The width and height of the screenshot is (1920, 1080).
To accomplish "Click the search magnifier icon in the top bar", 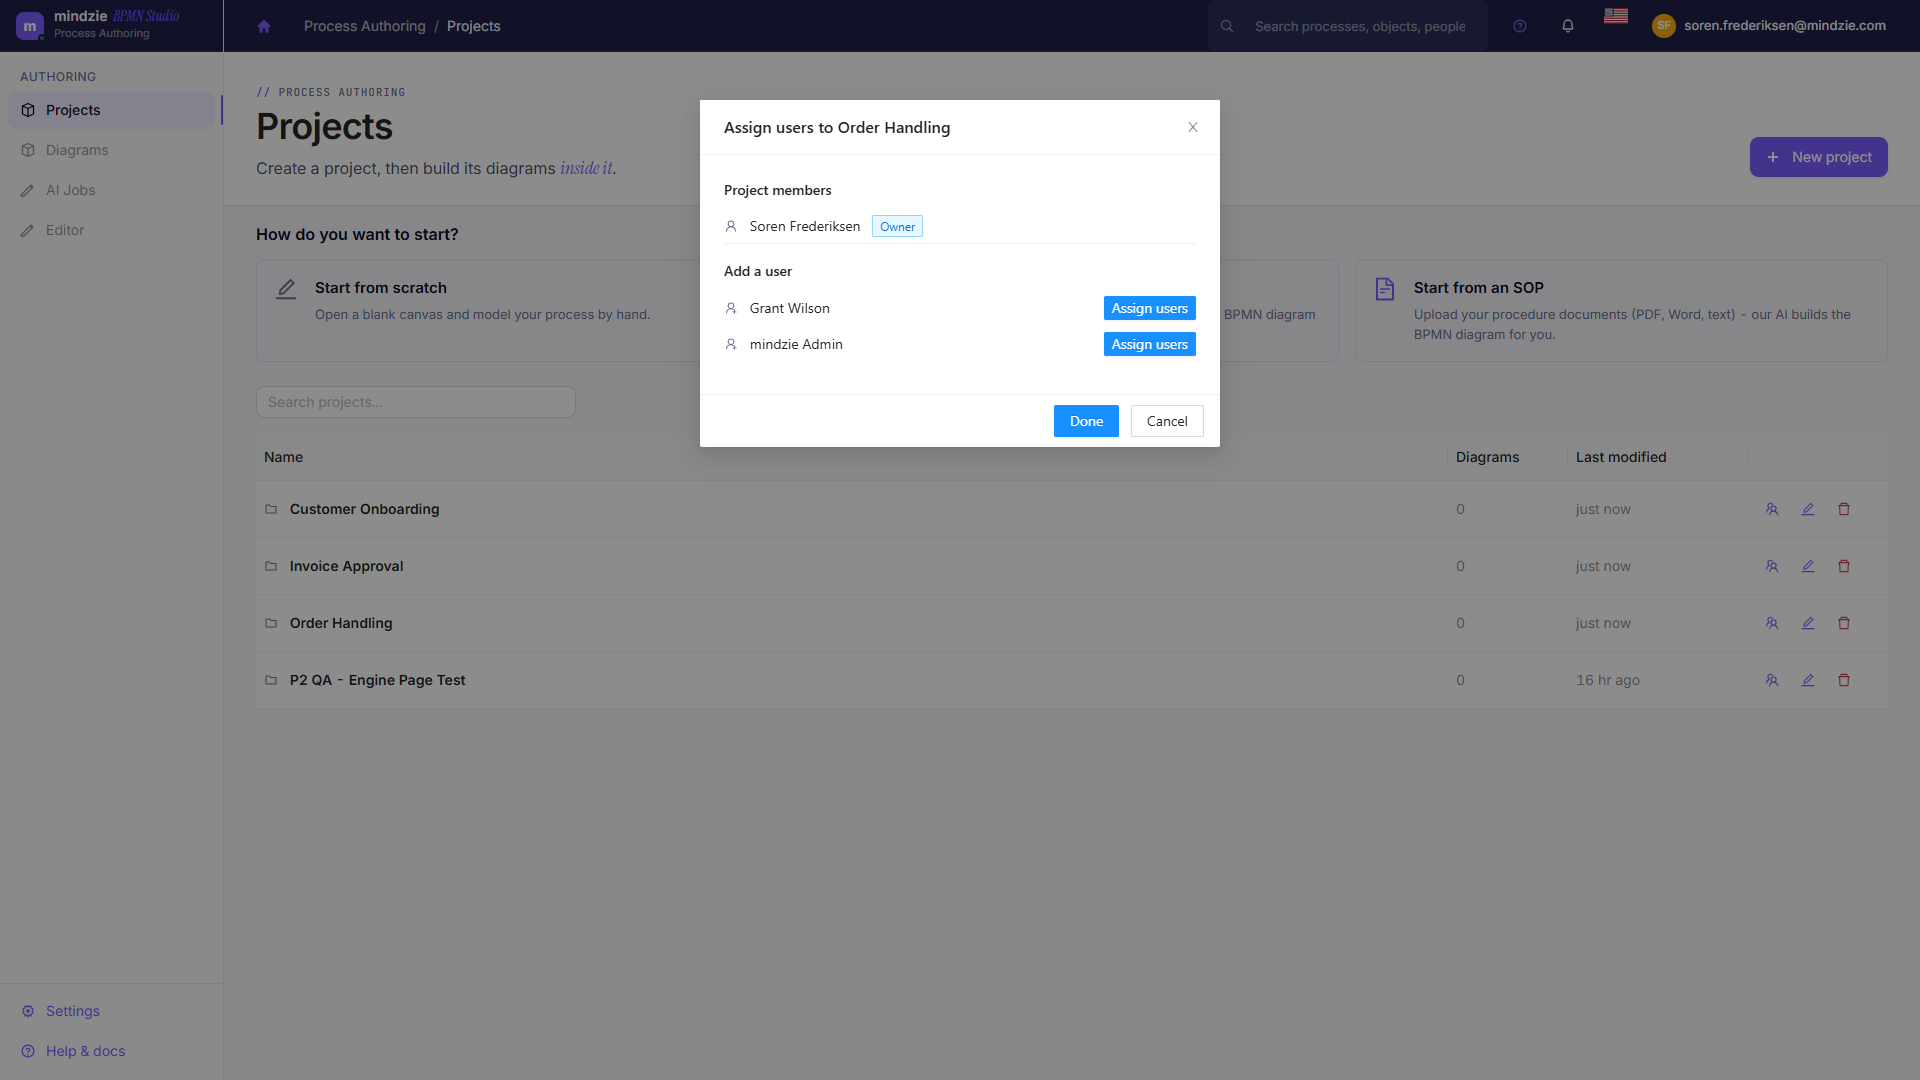I will [x=1227, y=27].
